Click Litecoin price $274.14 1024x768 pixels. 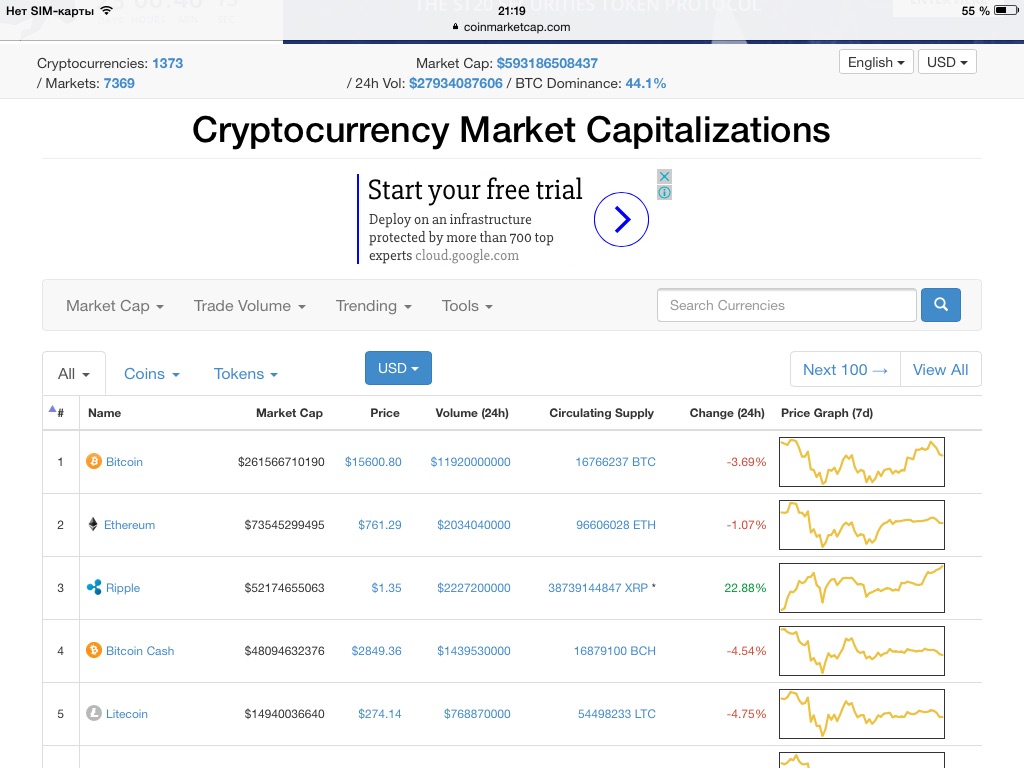pyautogui.click(x=379, y=714)
